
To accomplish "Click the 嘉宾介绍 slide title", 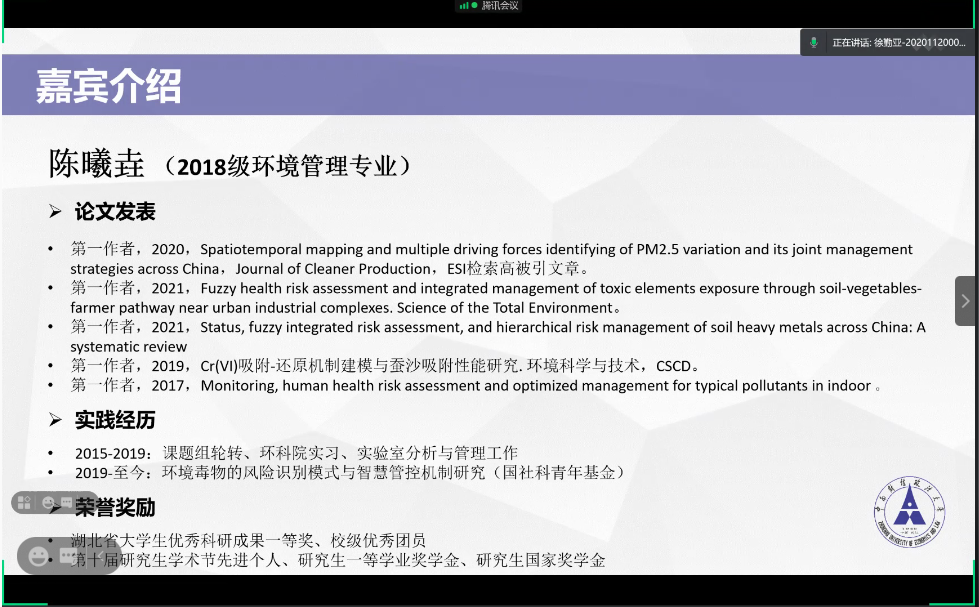I will tap(108, 86).
